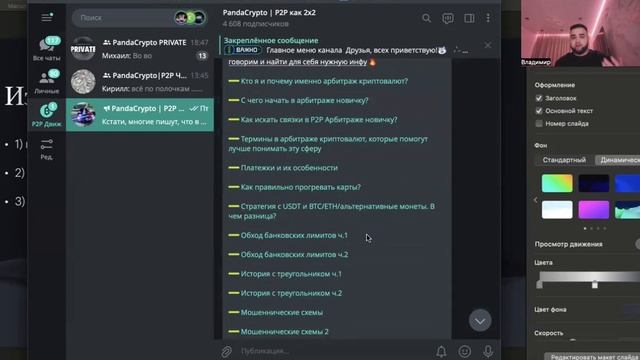Select the Стандартный background tab
The width and height of the screenshot is (640, 360).
tap(564, 160)
